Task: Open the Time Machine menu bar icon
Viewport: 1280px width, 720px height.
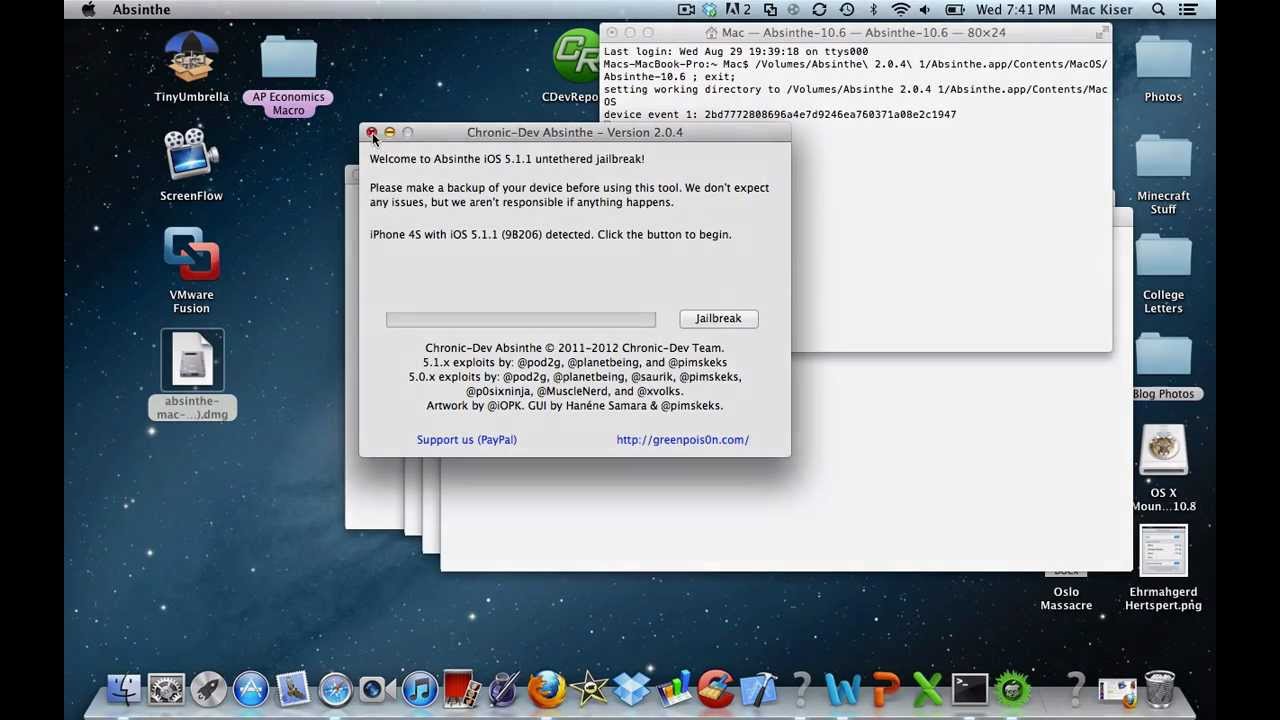Action: [846, 9]
